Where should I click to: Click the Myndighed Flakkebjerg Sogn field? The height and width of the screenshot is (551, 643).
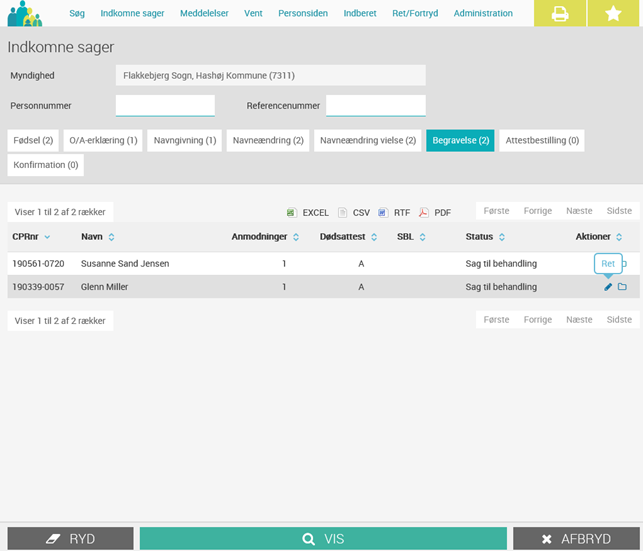click(x=271, y=75)
